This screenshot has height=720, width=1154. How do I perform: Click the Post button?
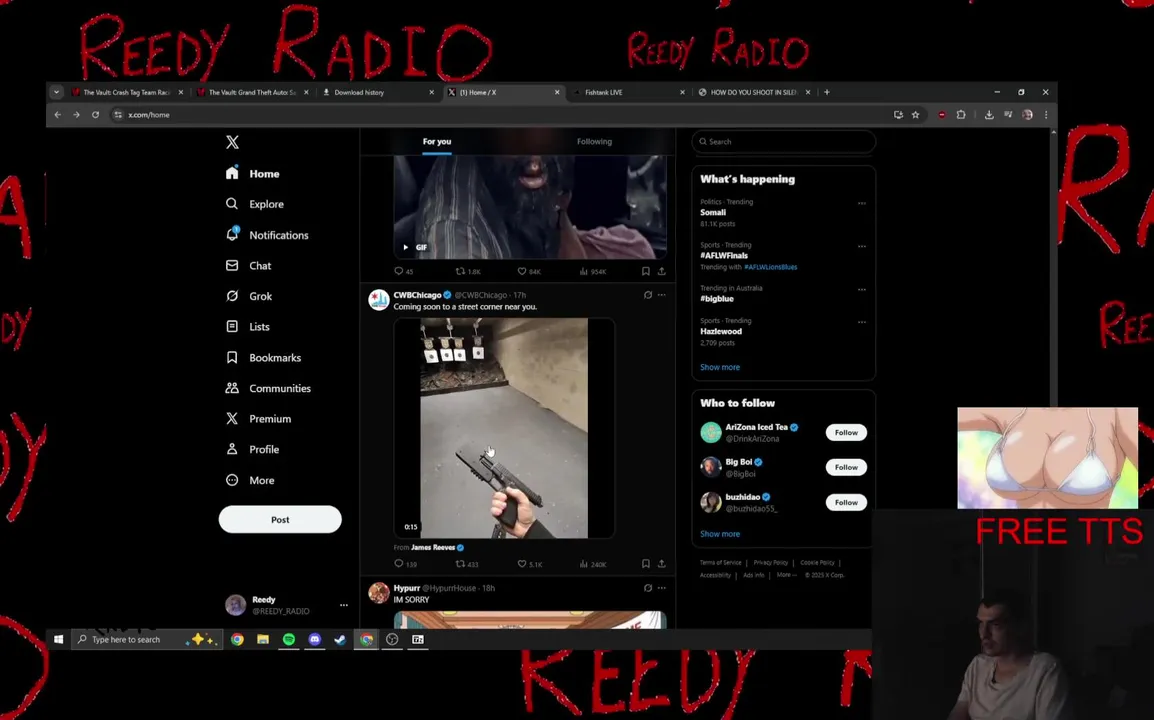click(280, 519)
